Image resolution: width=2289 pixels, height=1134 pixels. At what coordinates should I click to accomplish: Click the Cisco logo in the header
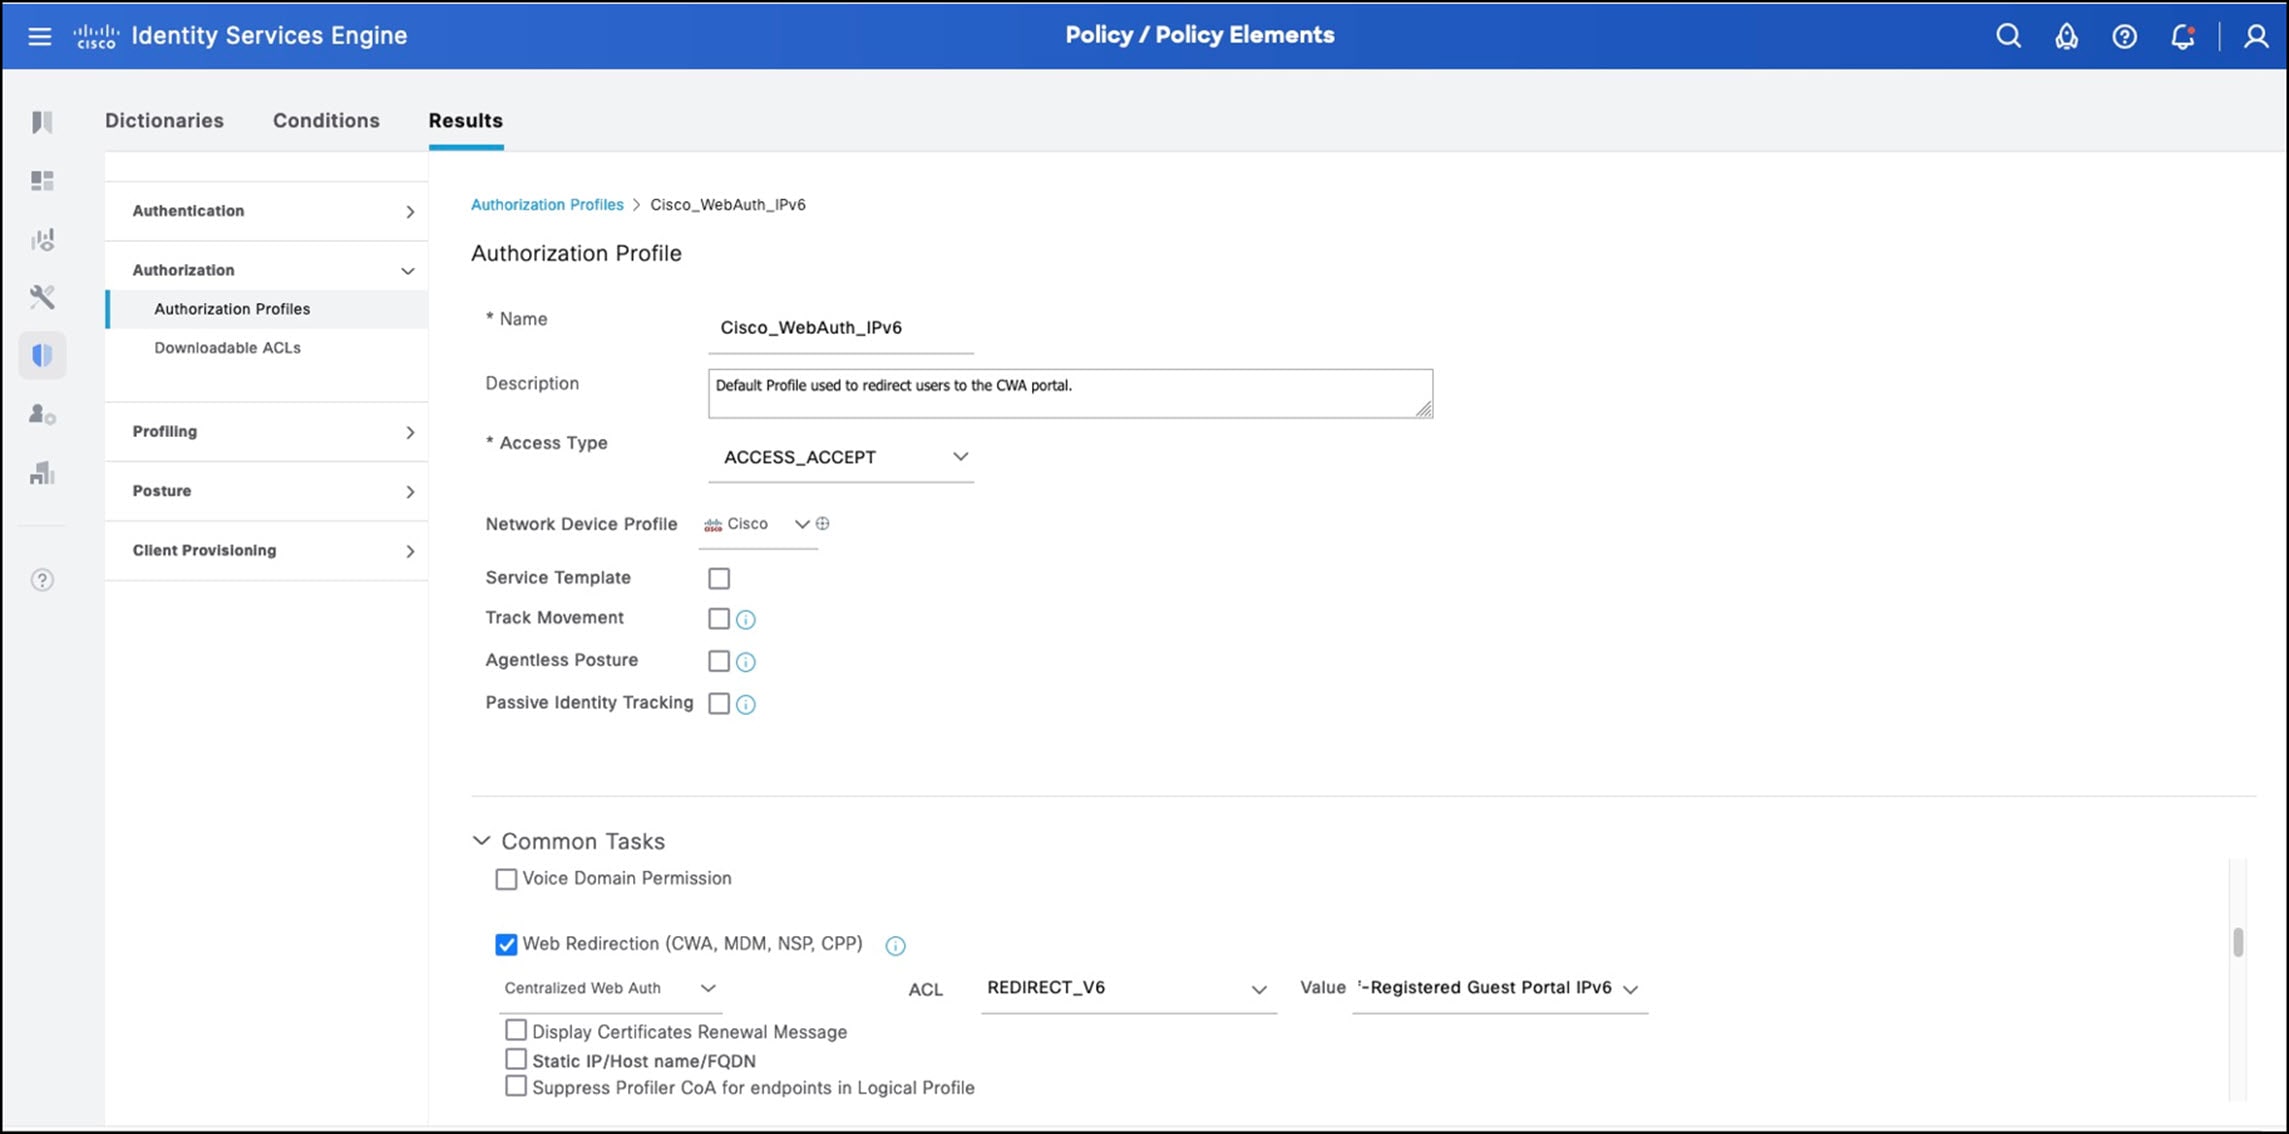[x=96, y=36]
